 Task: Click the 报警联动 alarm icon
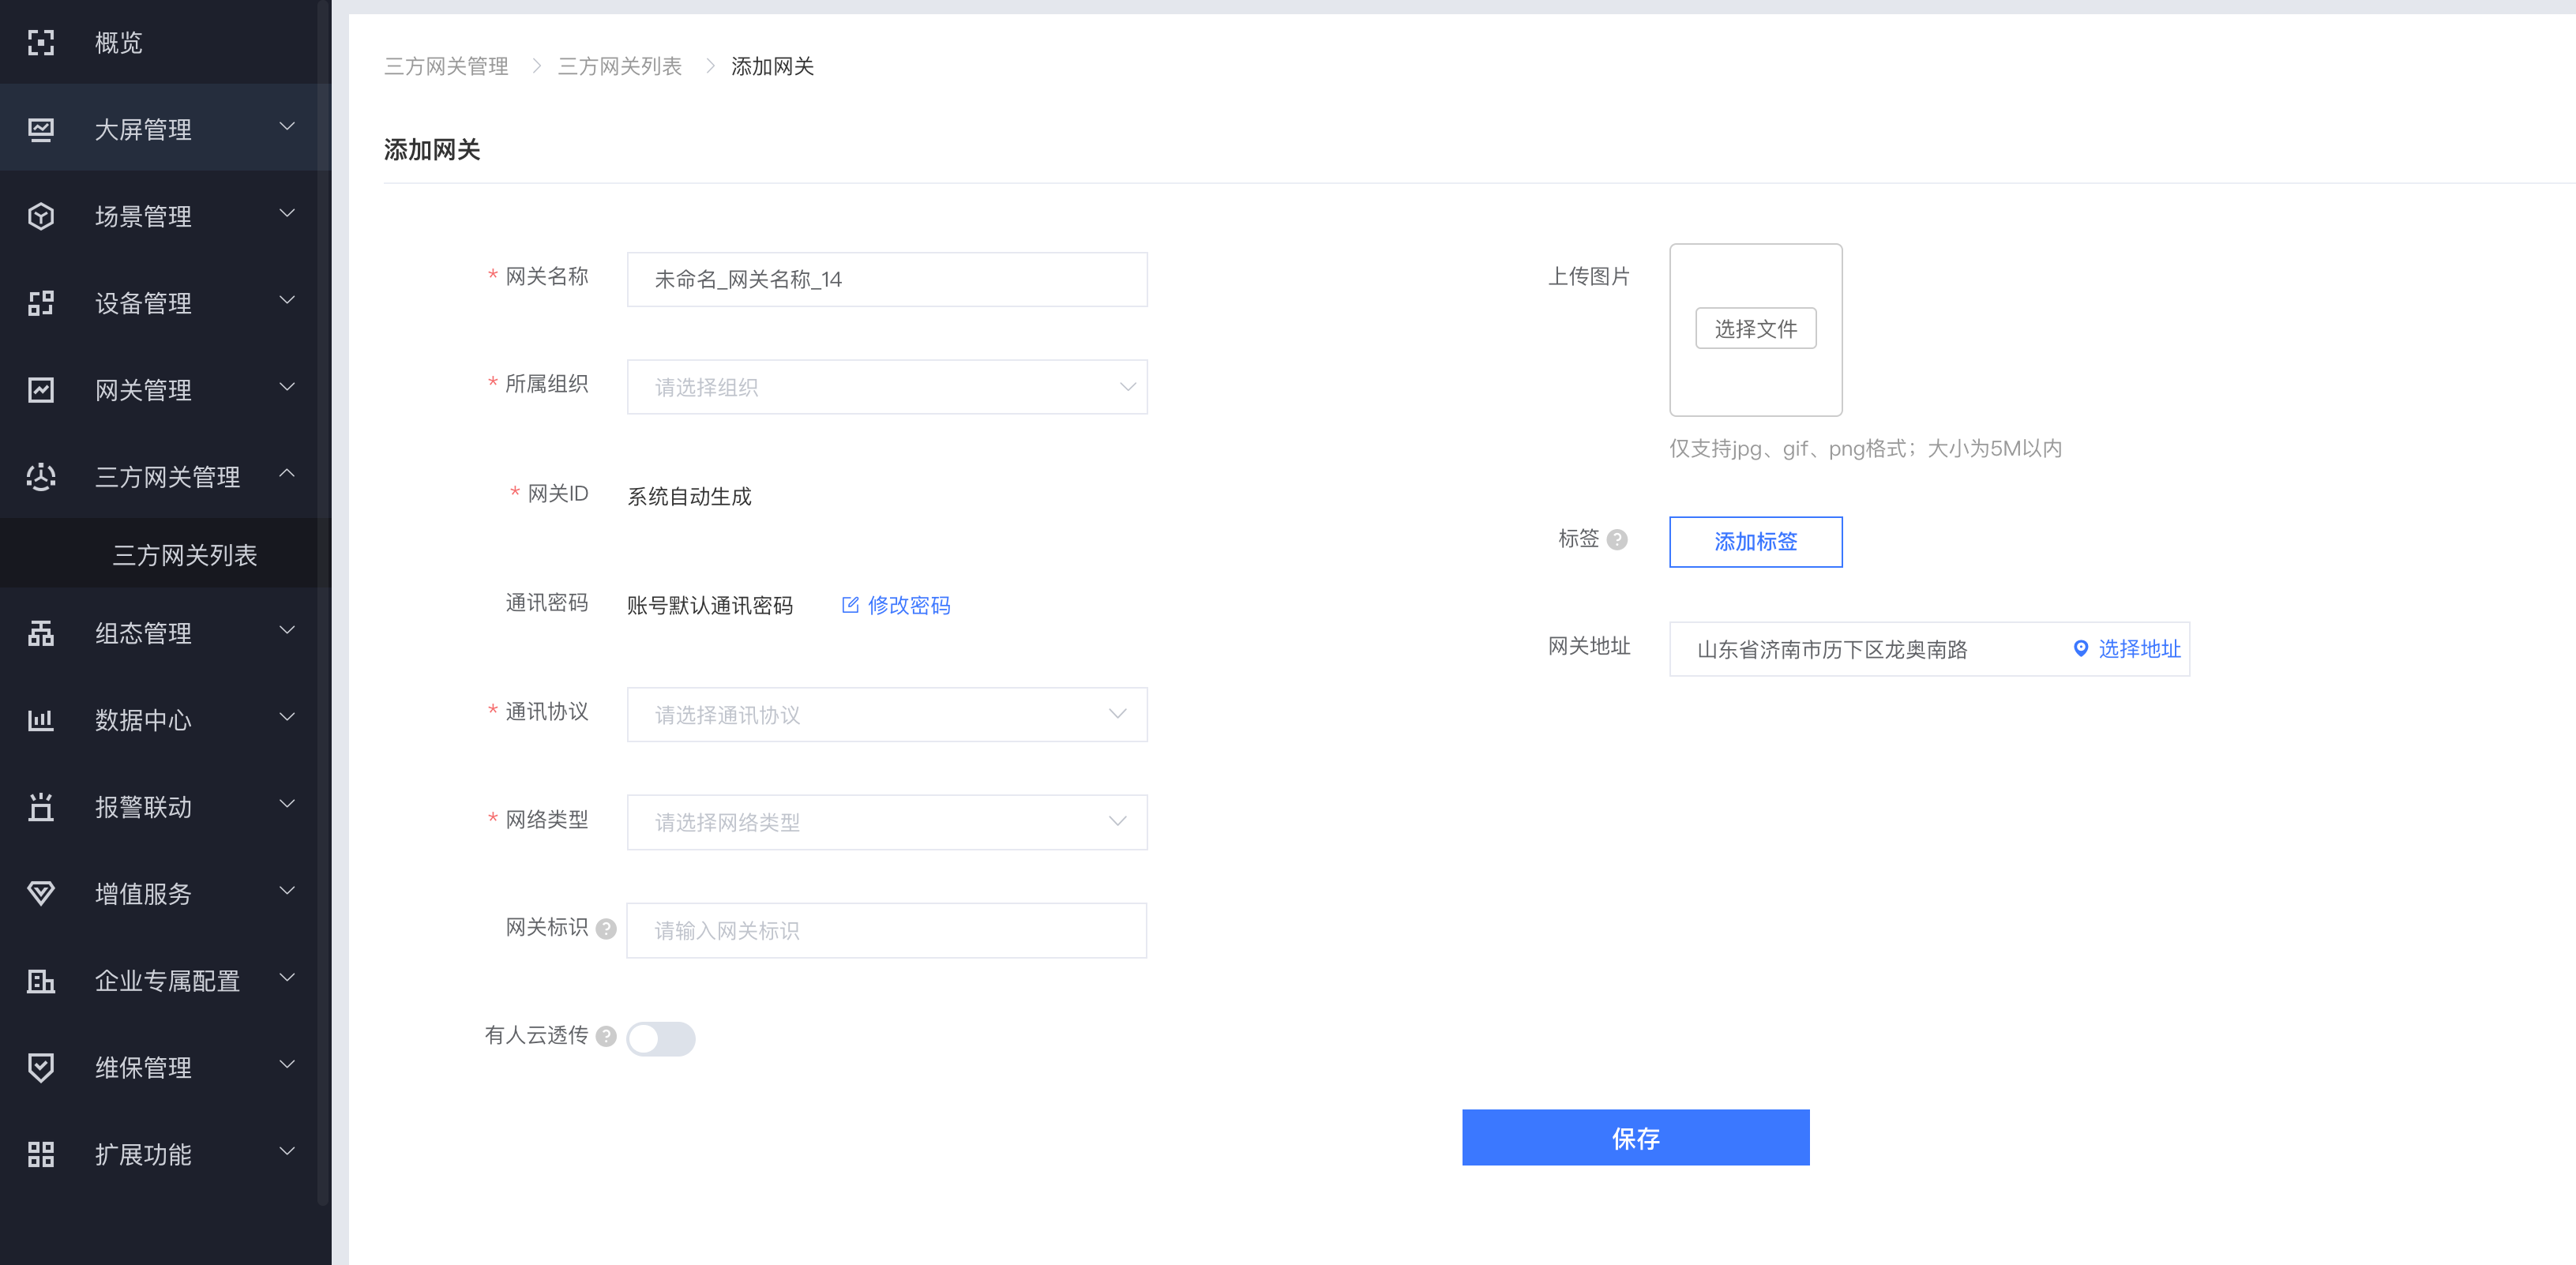pos(41,807)
